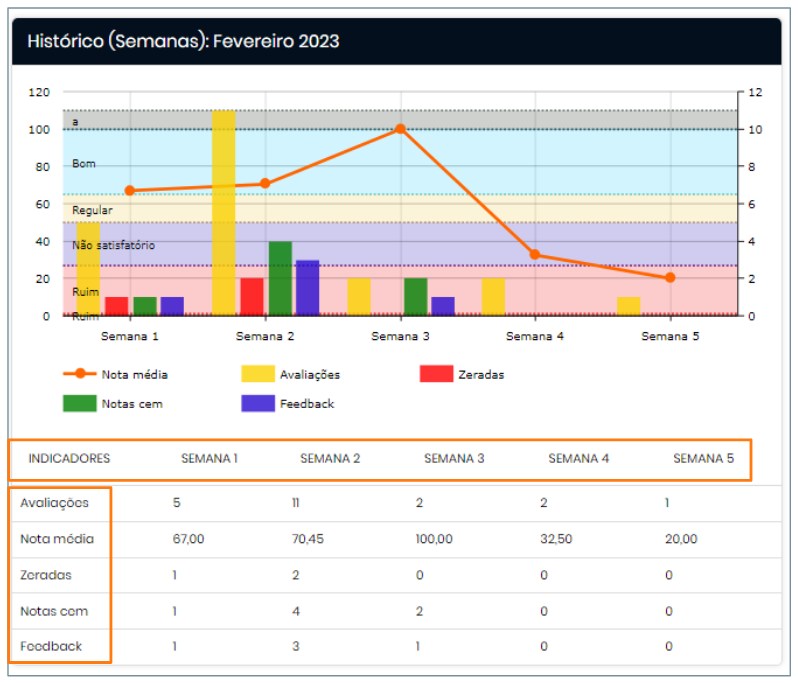Select the 100,00 cell under Semana 3

pos(434,539)
